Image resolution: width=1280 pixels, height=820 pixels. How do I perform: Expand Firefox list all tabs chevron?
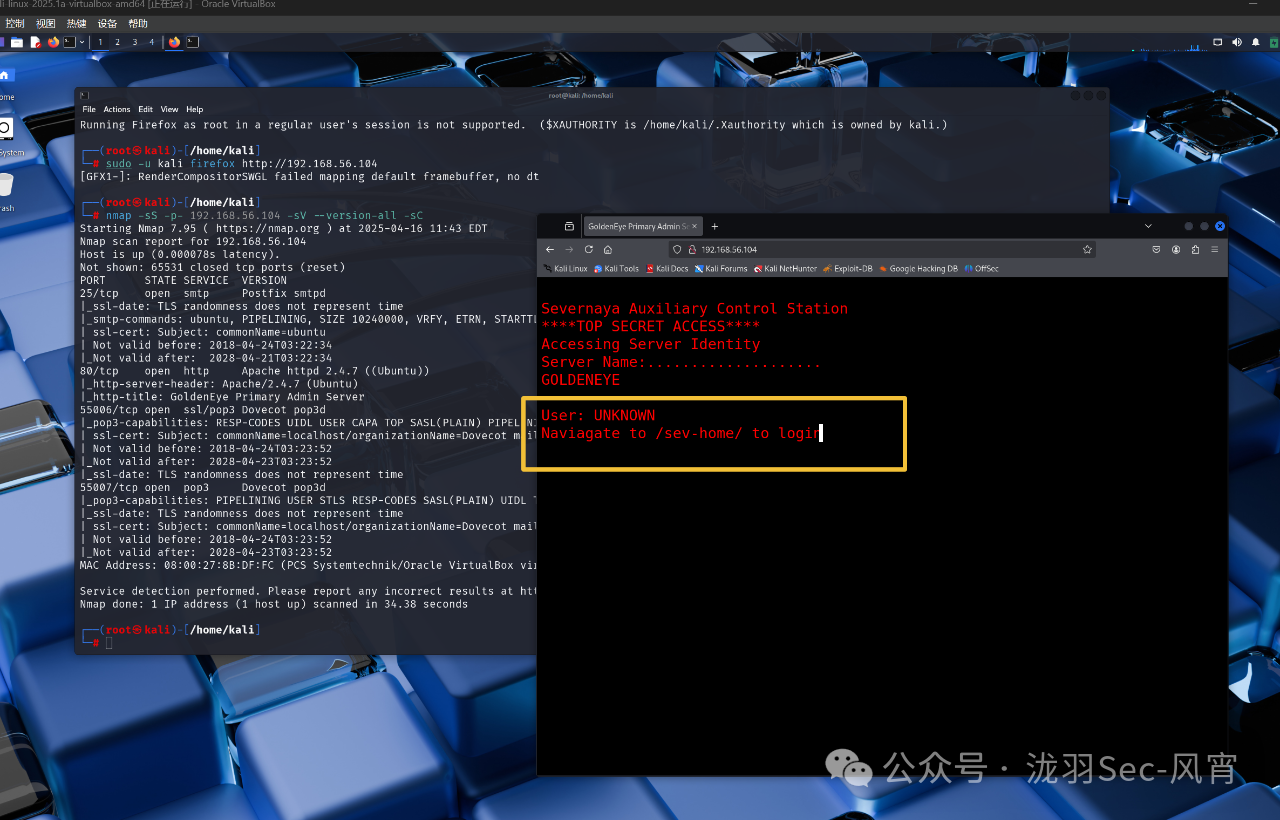tap(1148, 226)
